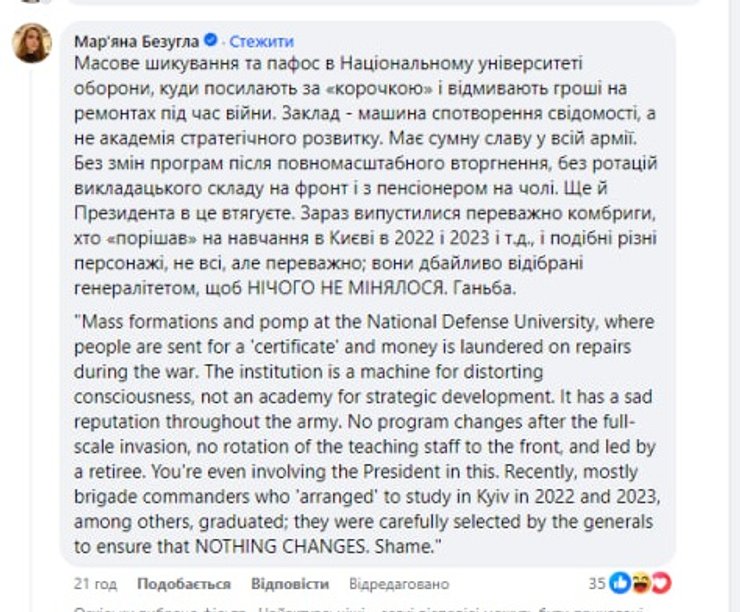The height and width of the screenshot is (612, 740).
Task: Follow the author via Стежити
Action: (262, 41)
